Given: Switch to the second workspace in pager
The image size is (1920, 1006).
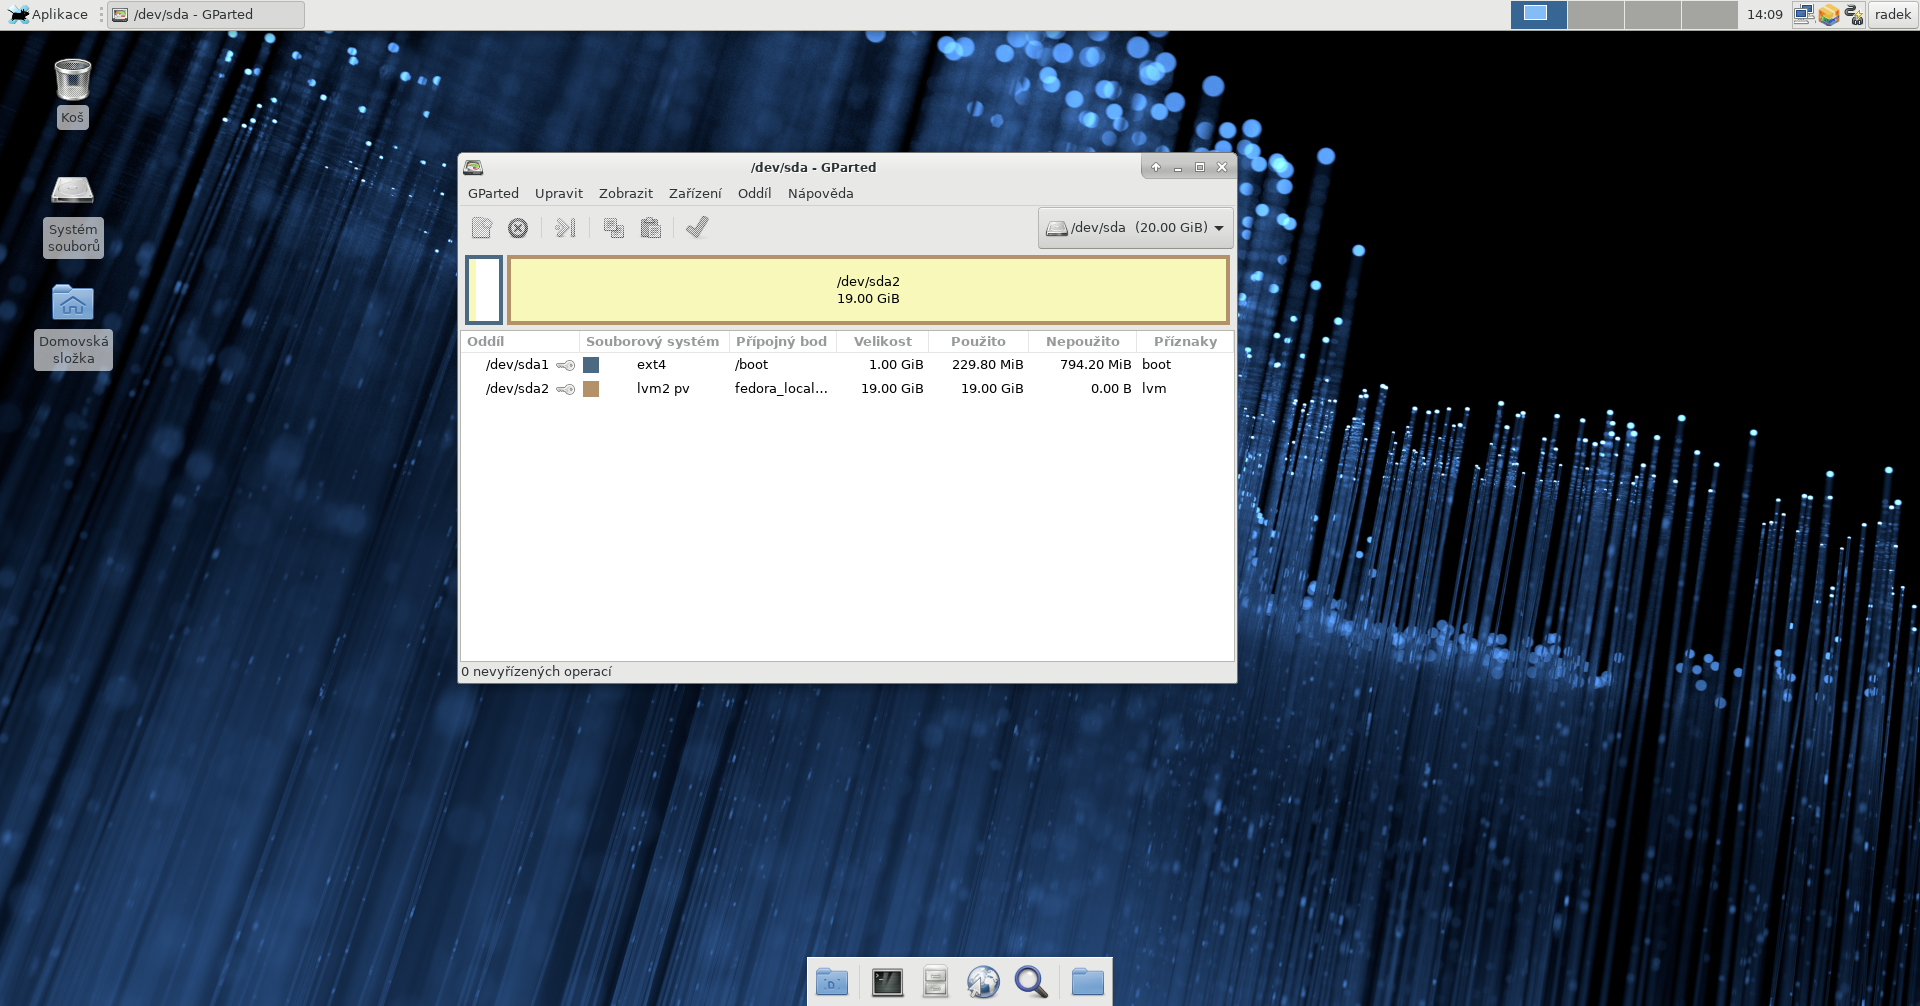Looking at the screenshot, I should (1595, 14).
